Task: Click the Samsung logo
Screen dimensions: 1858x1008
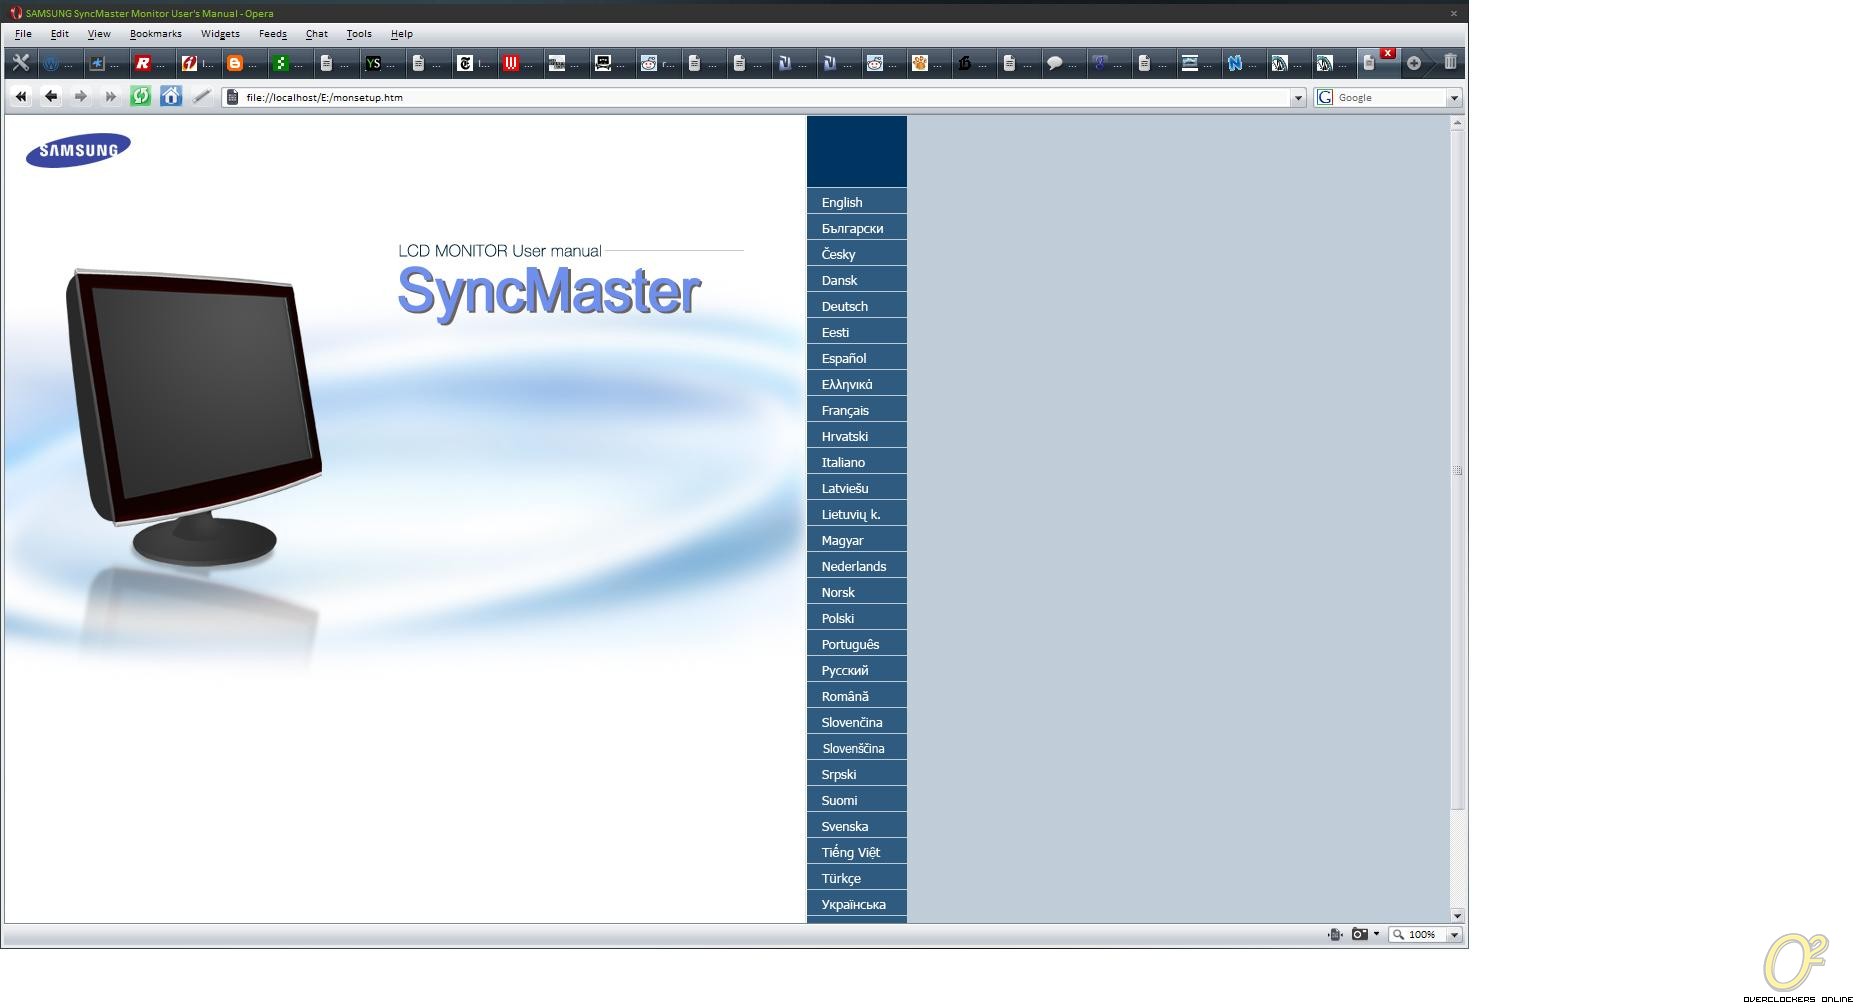Action: [78, 150]
